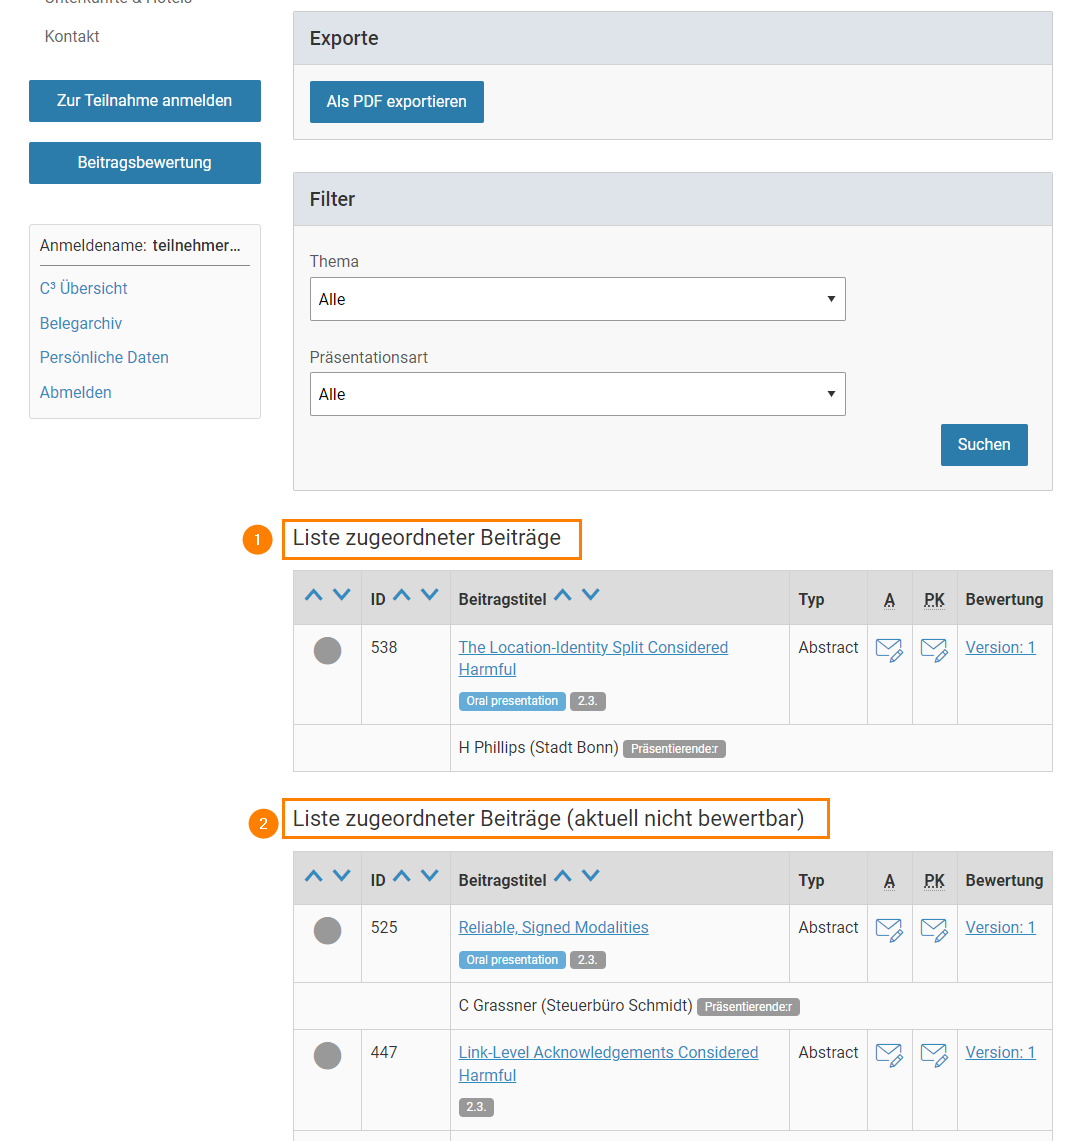Sort first list by Beitragstitel descending
The height and width of the screenshot is (1141, 1076).
pos(591,596)
